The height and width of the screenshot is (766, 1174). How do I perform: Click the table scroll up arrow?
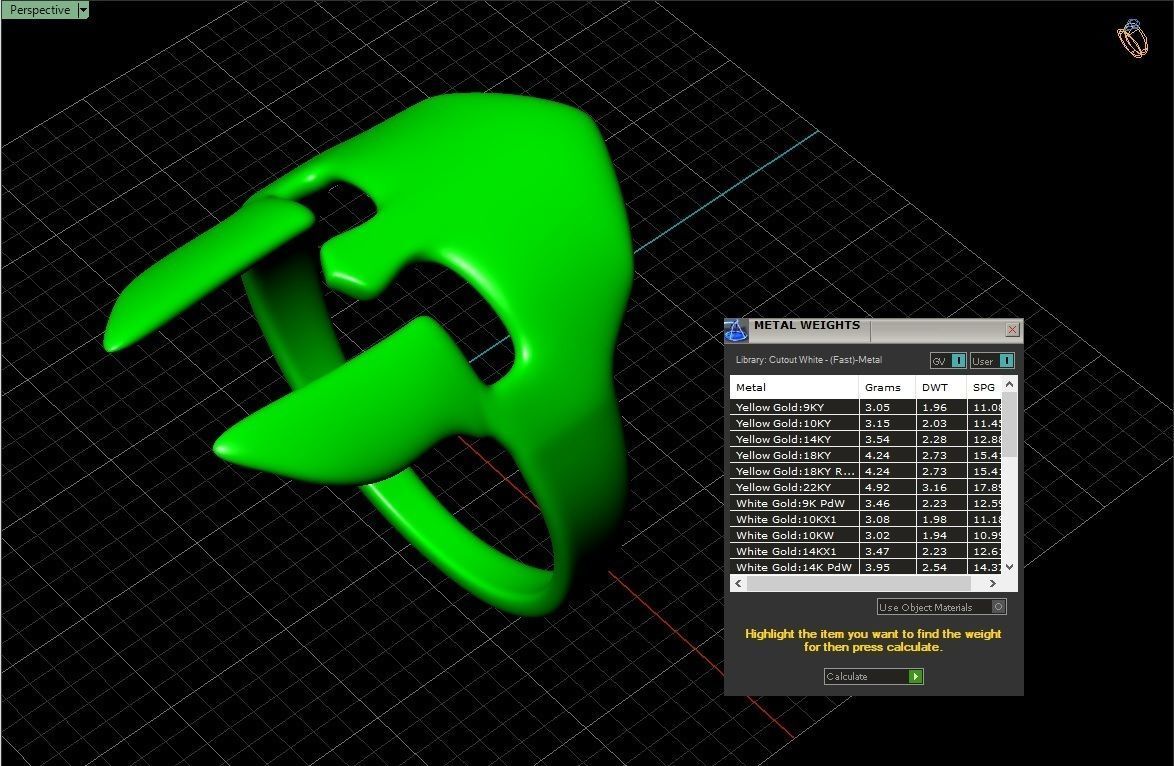click(1009, 384)
